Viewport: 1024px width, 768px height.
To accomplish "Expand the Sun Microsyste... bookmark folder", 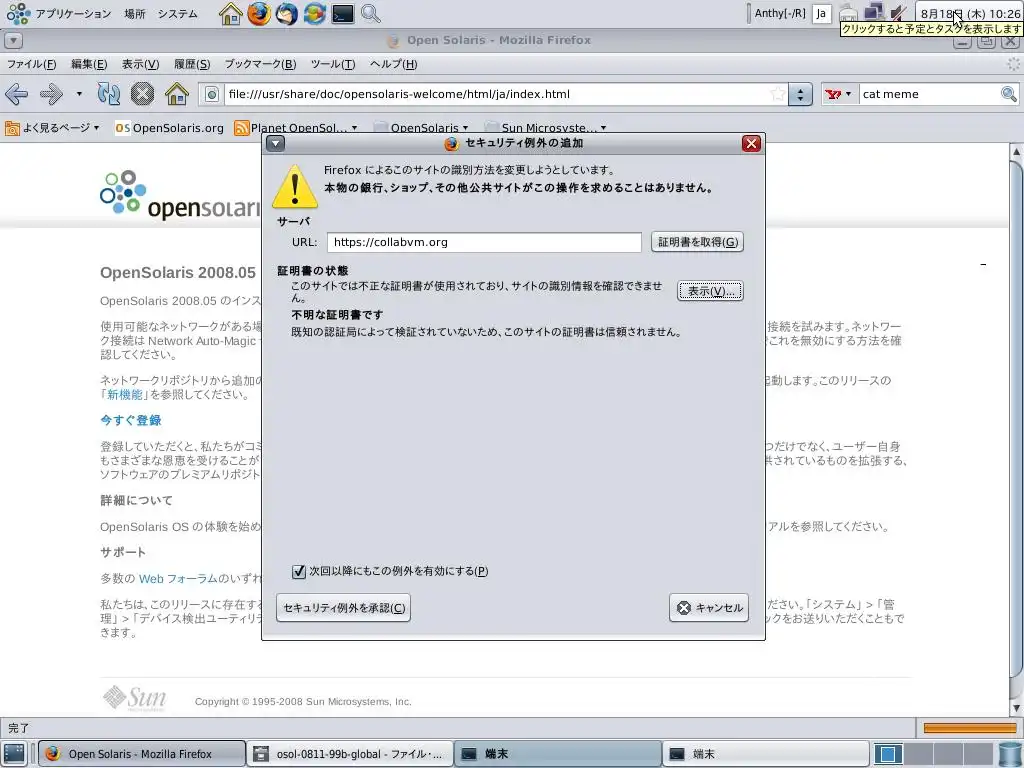I will [x=545, y=128].
